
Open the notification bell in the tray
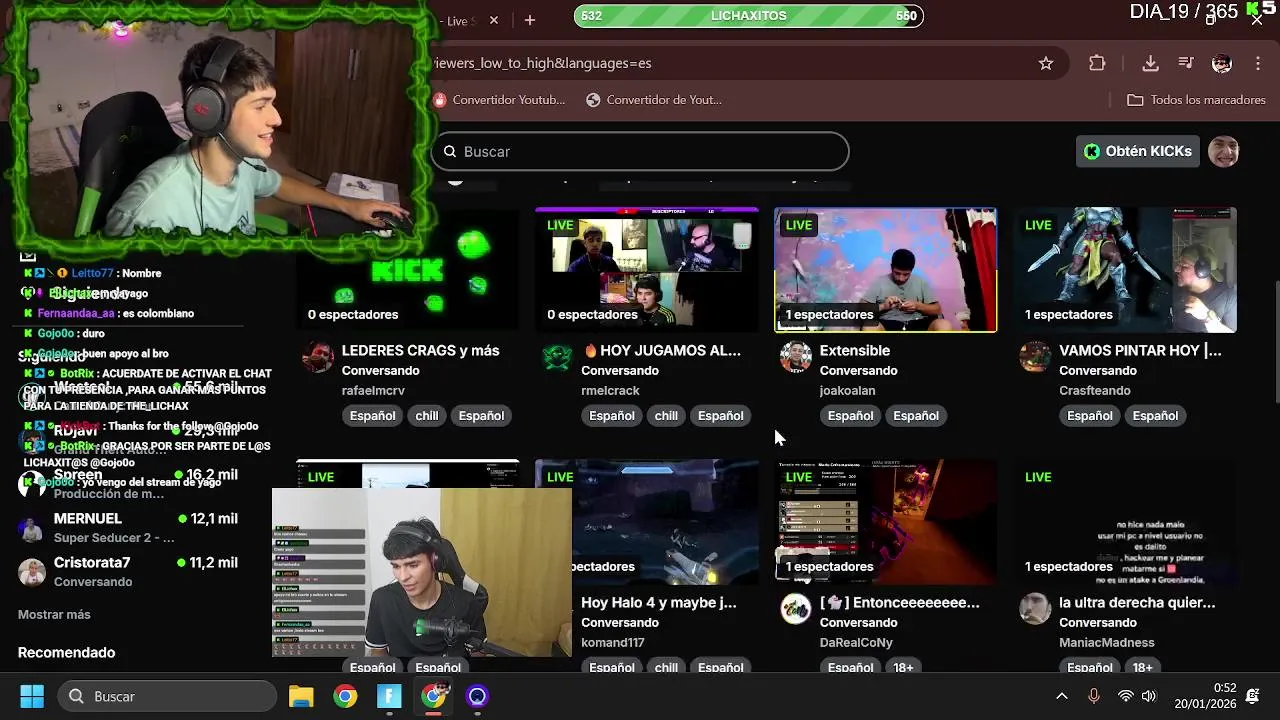[x=1253, y=696]
